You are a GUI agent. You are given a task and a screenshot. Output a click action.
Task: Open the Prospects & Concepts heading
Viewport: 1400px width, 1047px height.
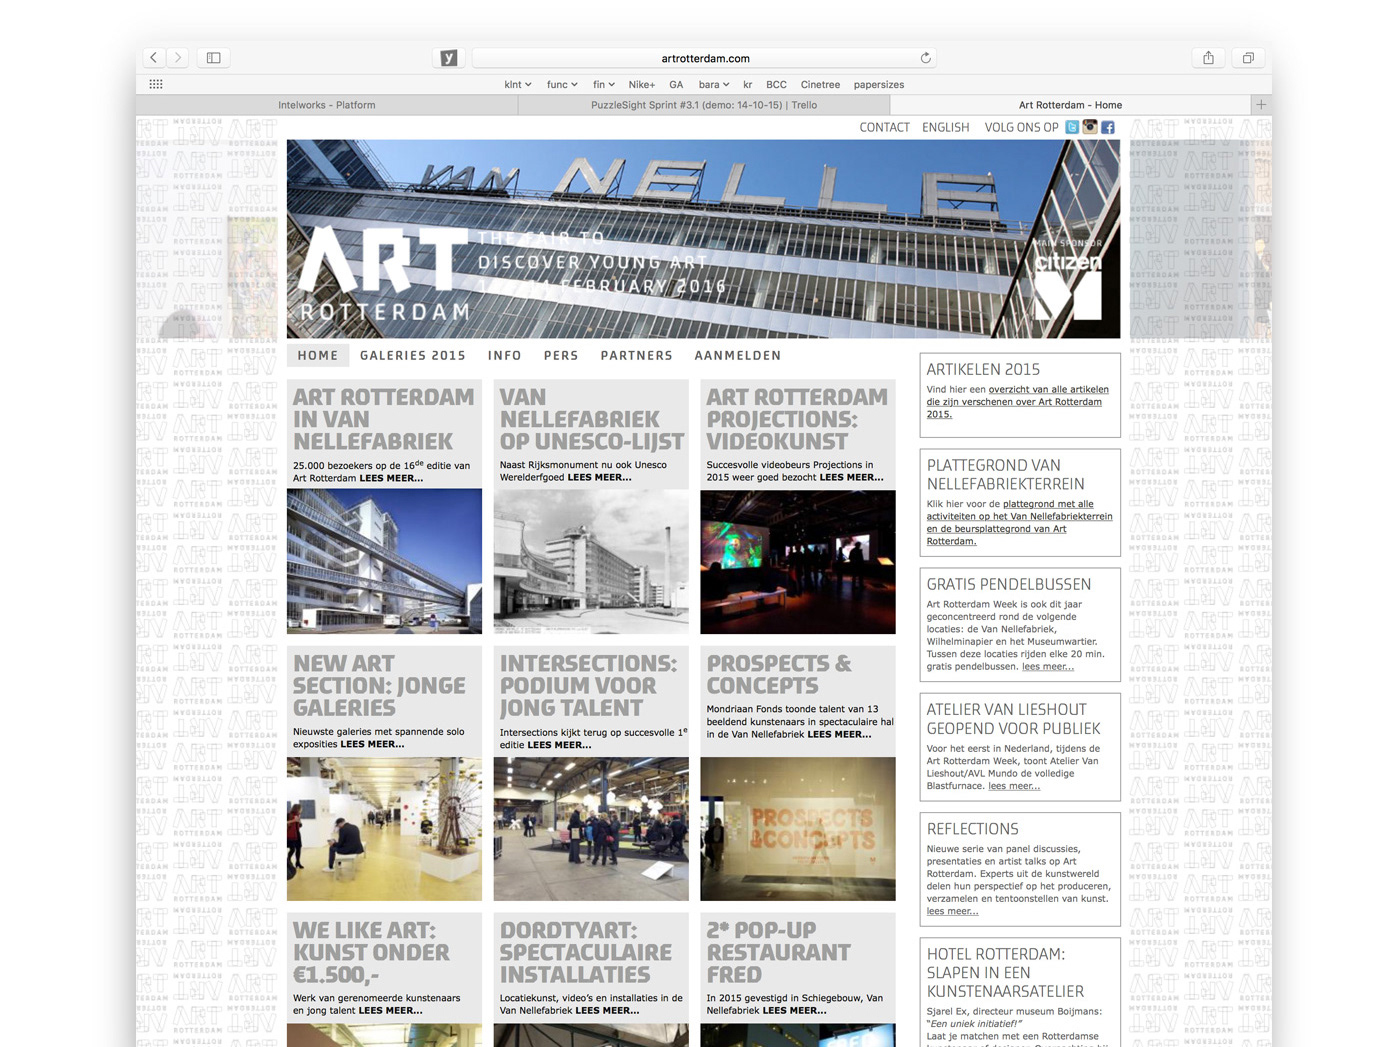click(779, 675)
